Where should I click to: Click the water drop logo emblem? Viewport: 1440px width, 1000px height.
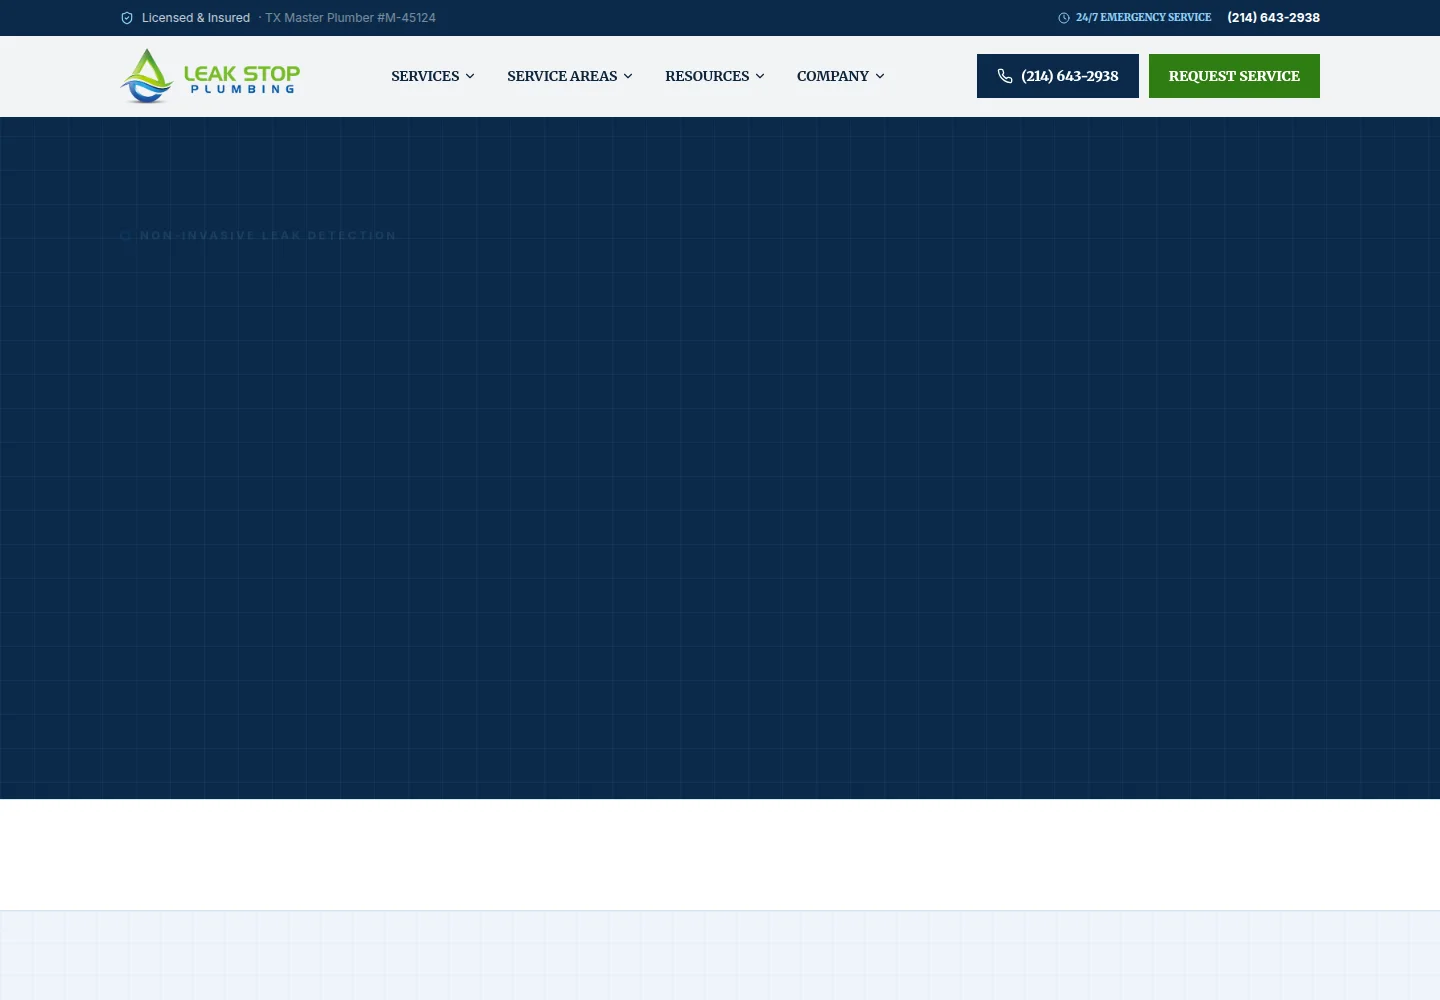pyautogui.click(x=147, y=76)
